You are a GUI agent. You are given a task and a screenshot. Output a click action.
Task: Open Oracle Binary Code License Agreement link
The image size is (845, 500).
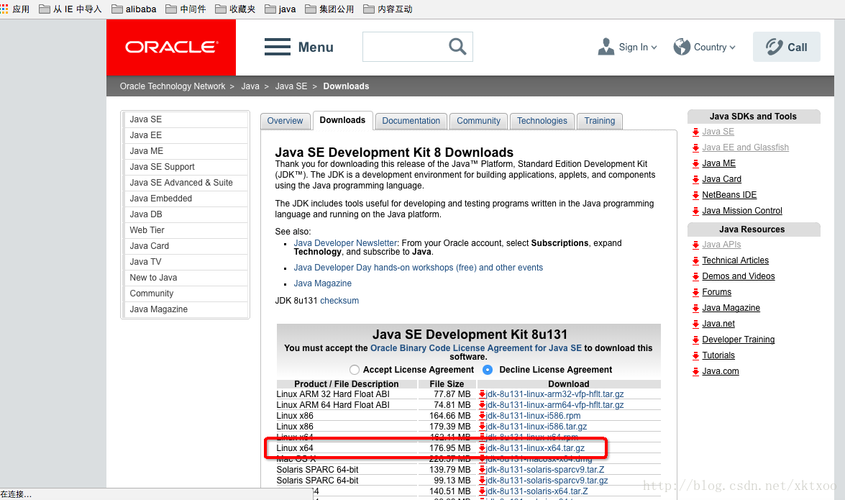[476, 348]
